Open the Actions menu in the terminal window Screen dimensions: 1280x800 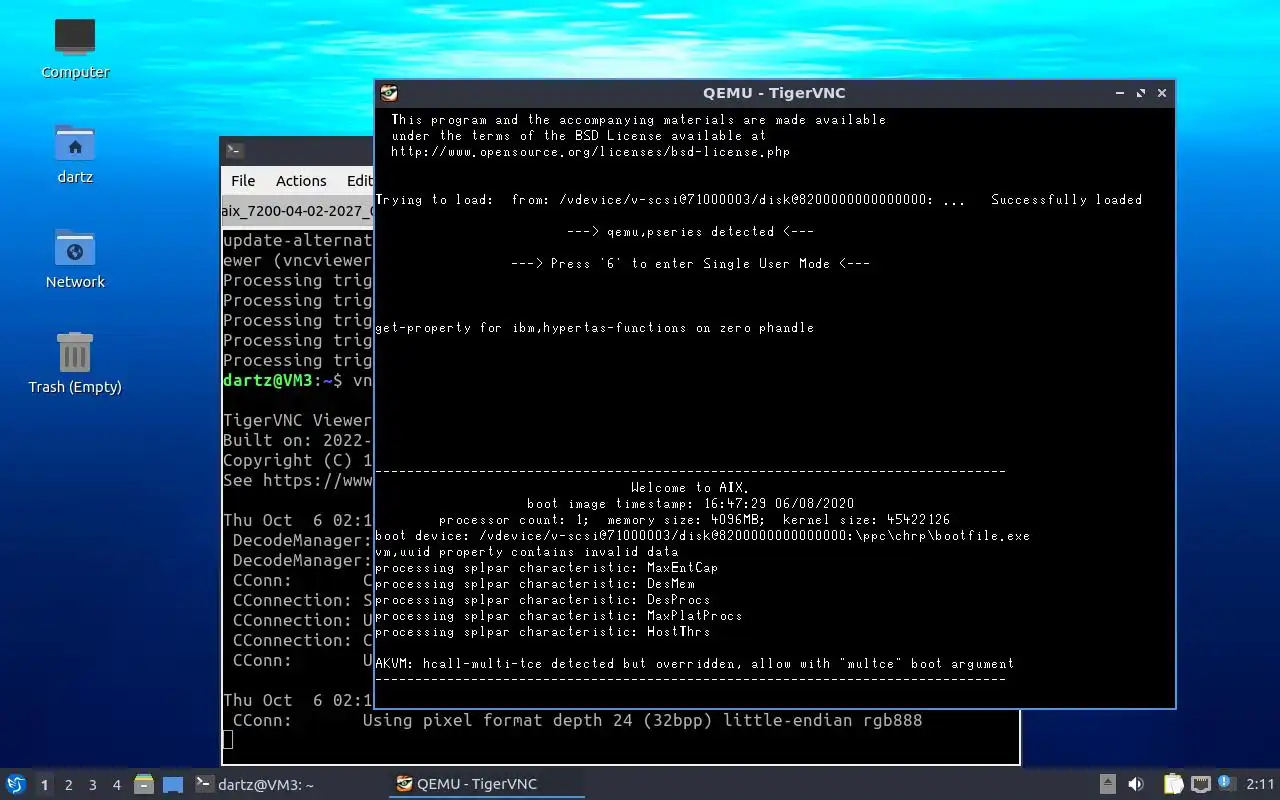click(301, 181)
